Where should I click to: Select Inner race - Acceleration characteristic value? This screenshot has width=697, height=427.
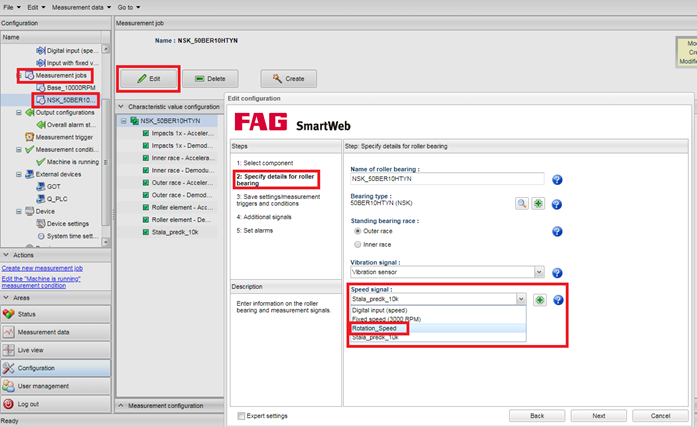click(x=183, y=158)
